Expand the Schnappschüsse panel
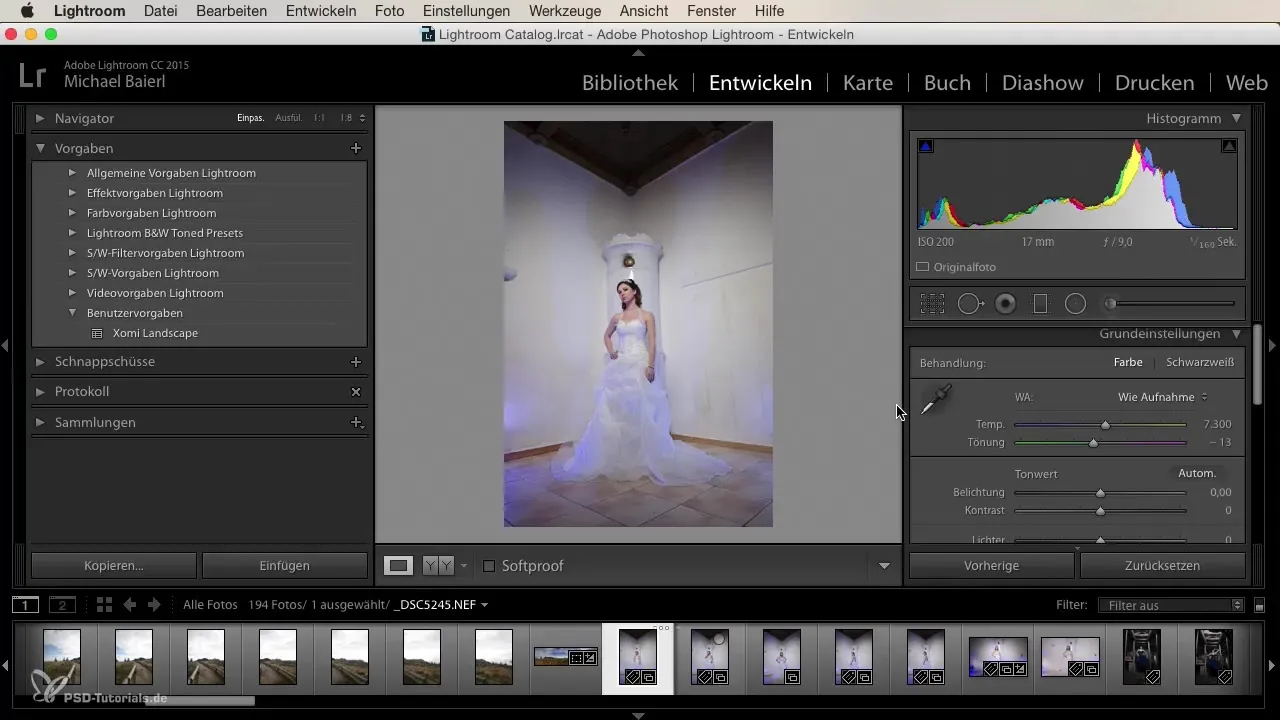Screen dimensions: 1280x720 click(x=40, y=362)
